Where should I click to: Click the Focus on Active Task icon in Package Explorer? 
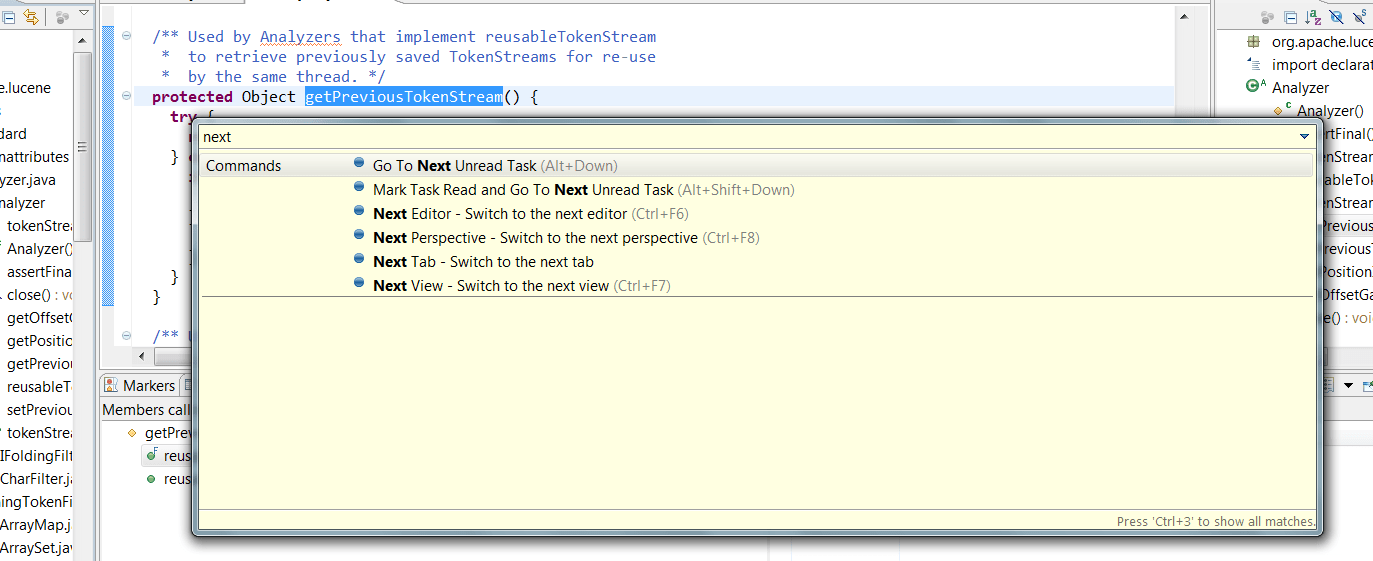point(62,17)
